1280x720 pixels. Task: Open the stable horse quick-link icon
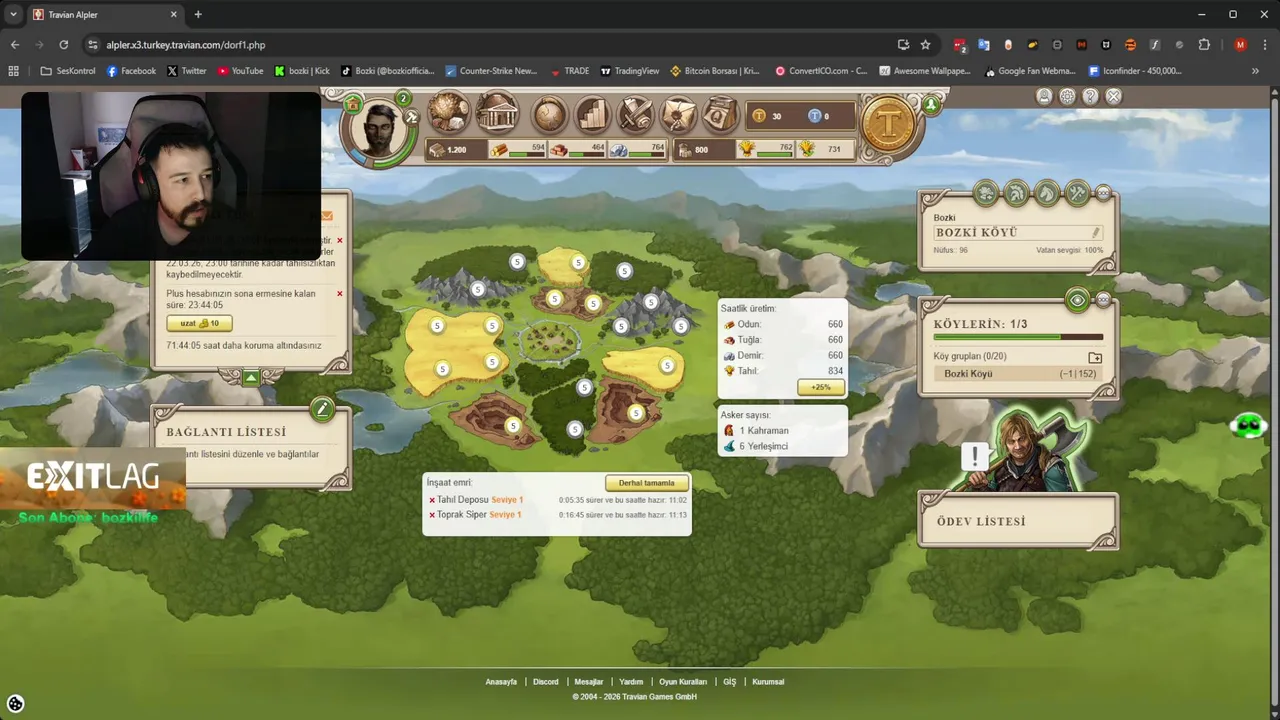click(x=1047, y=192)
